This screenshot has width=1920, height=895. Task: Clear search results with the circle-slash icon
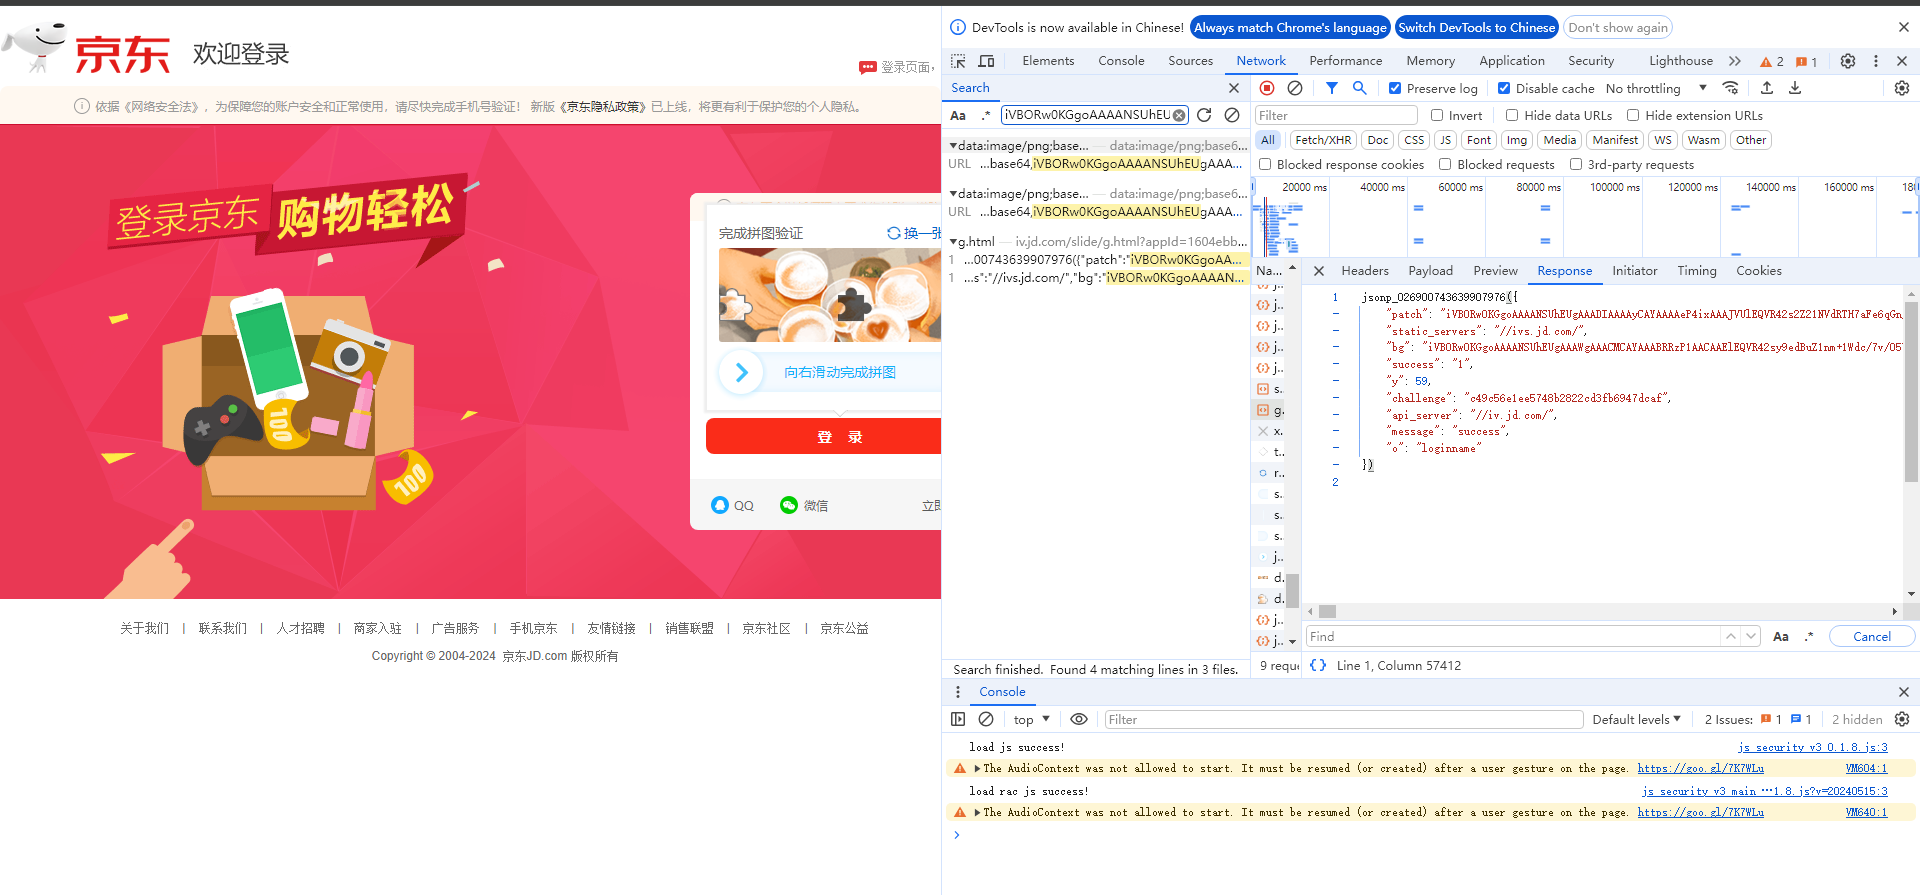click(x=1232, y=115)
